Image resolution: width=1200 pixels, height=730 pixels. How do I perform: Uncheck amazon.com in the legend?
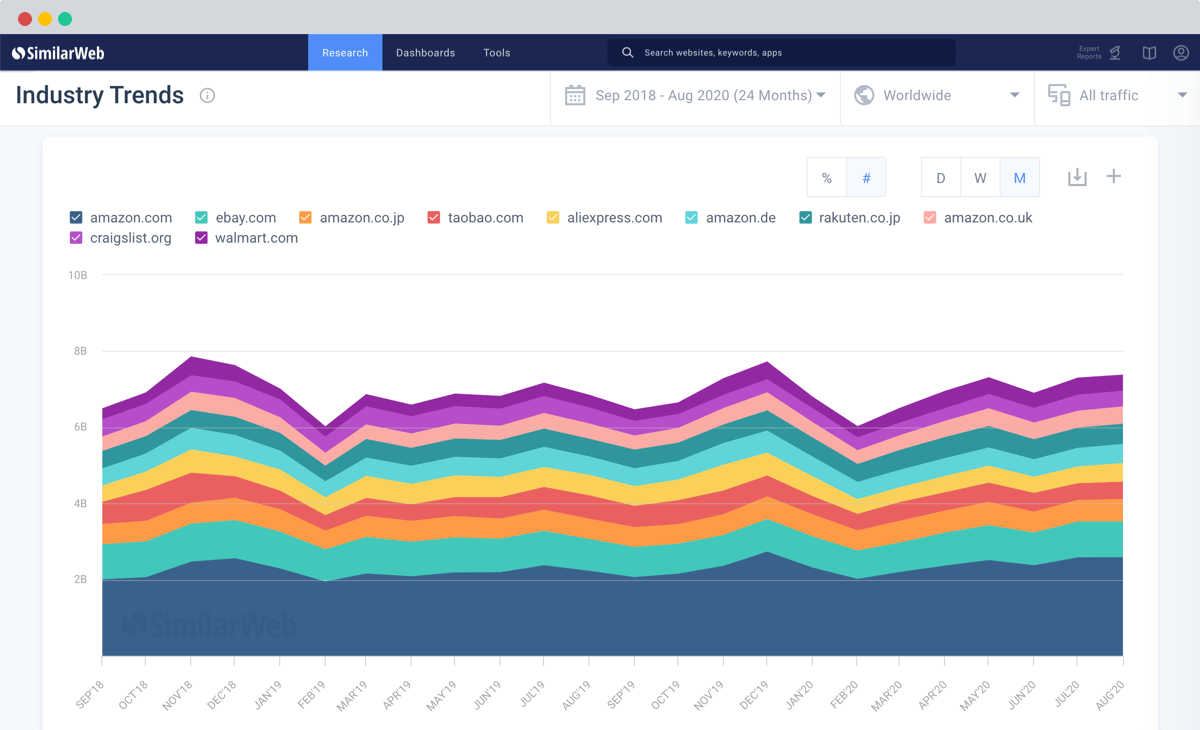(76, 217)
